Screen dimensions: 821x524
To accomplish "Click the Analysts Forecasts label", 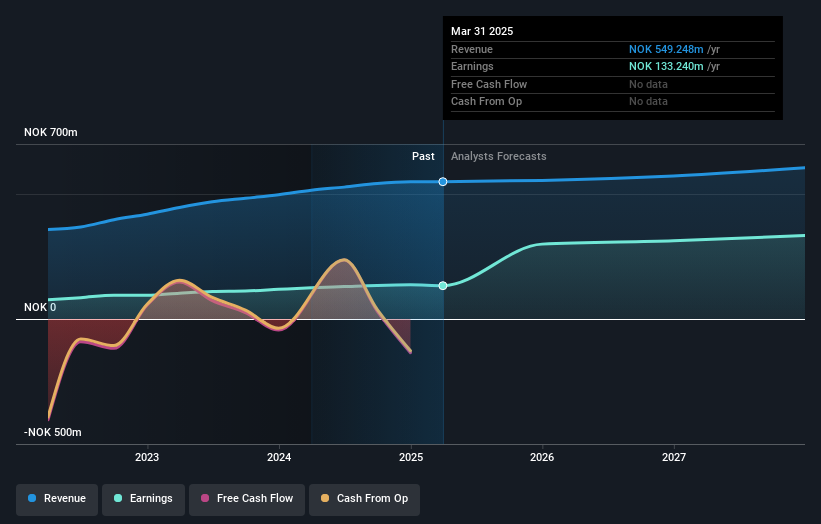I will [498, 157].
